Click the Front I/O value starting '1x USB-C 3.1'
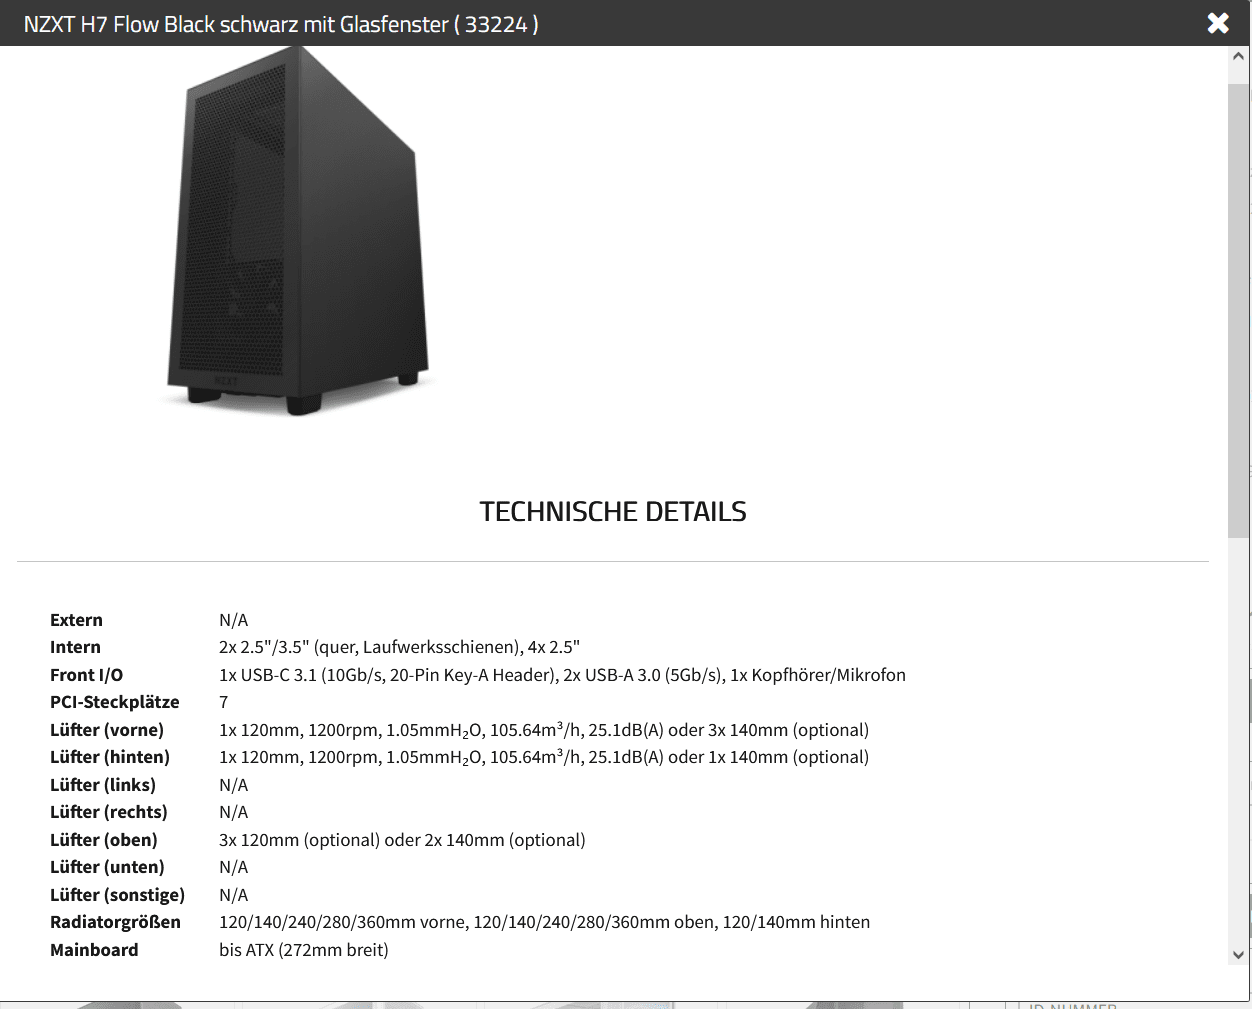Viewport: 1252px width, 1009px height. [562, 675]
